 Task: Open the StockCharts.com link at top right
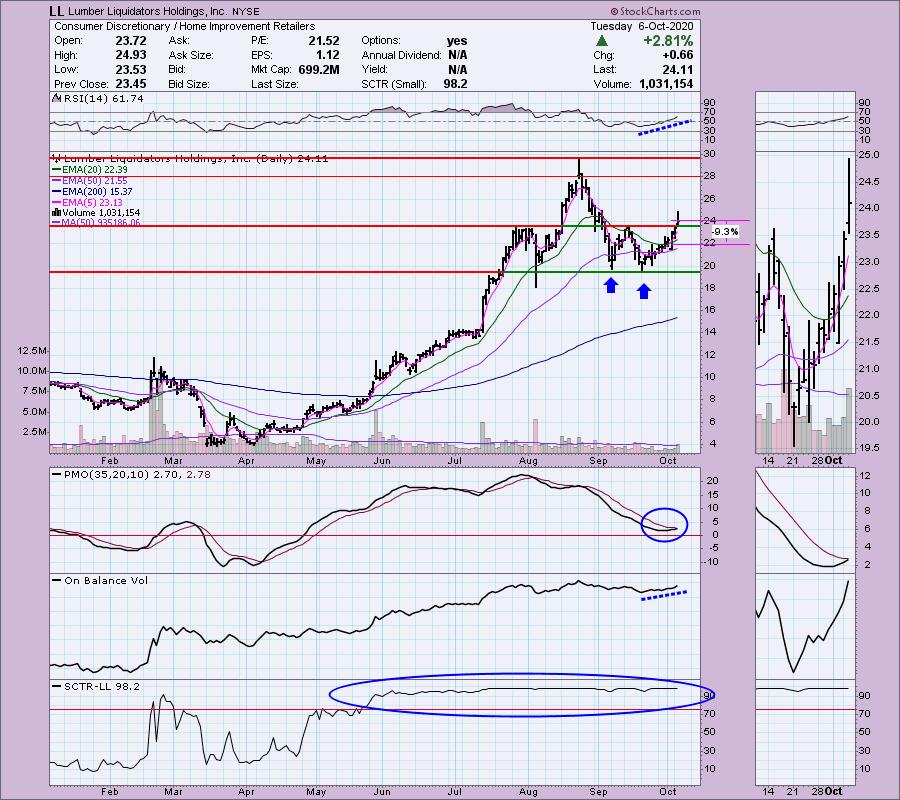point(659,11)
